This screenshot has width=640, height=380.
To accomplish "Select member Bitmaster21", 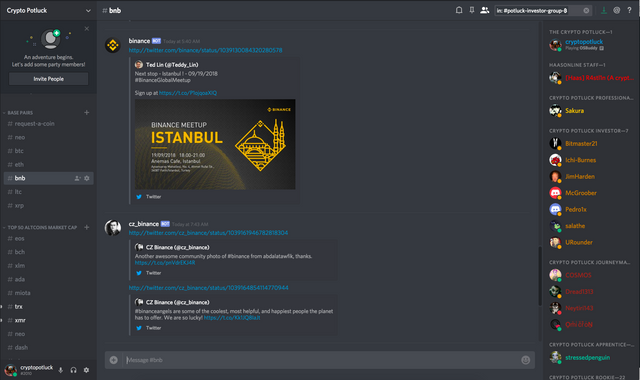I will pyautogui.click(x=591, y=144).
